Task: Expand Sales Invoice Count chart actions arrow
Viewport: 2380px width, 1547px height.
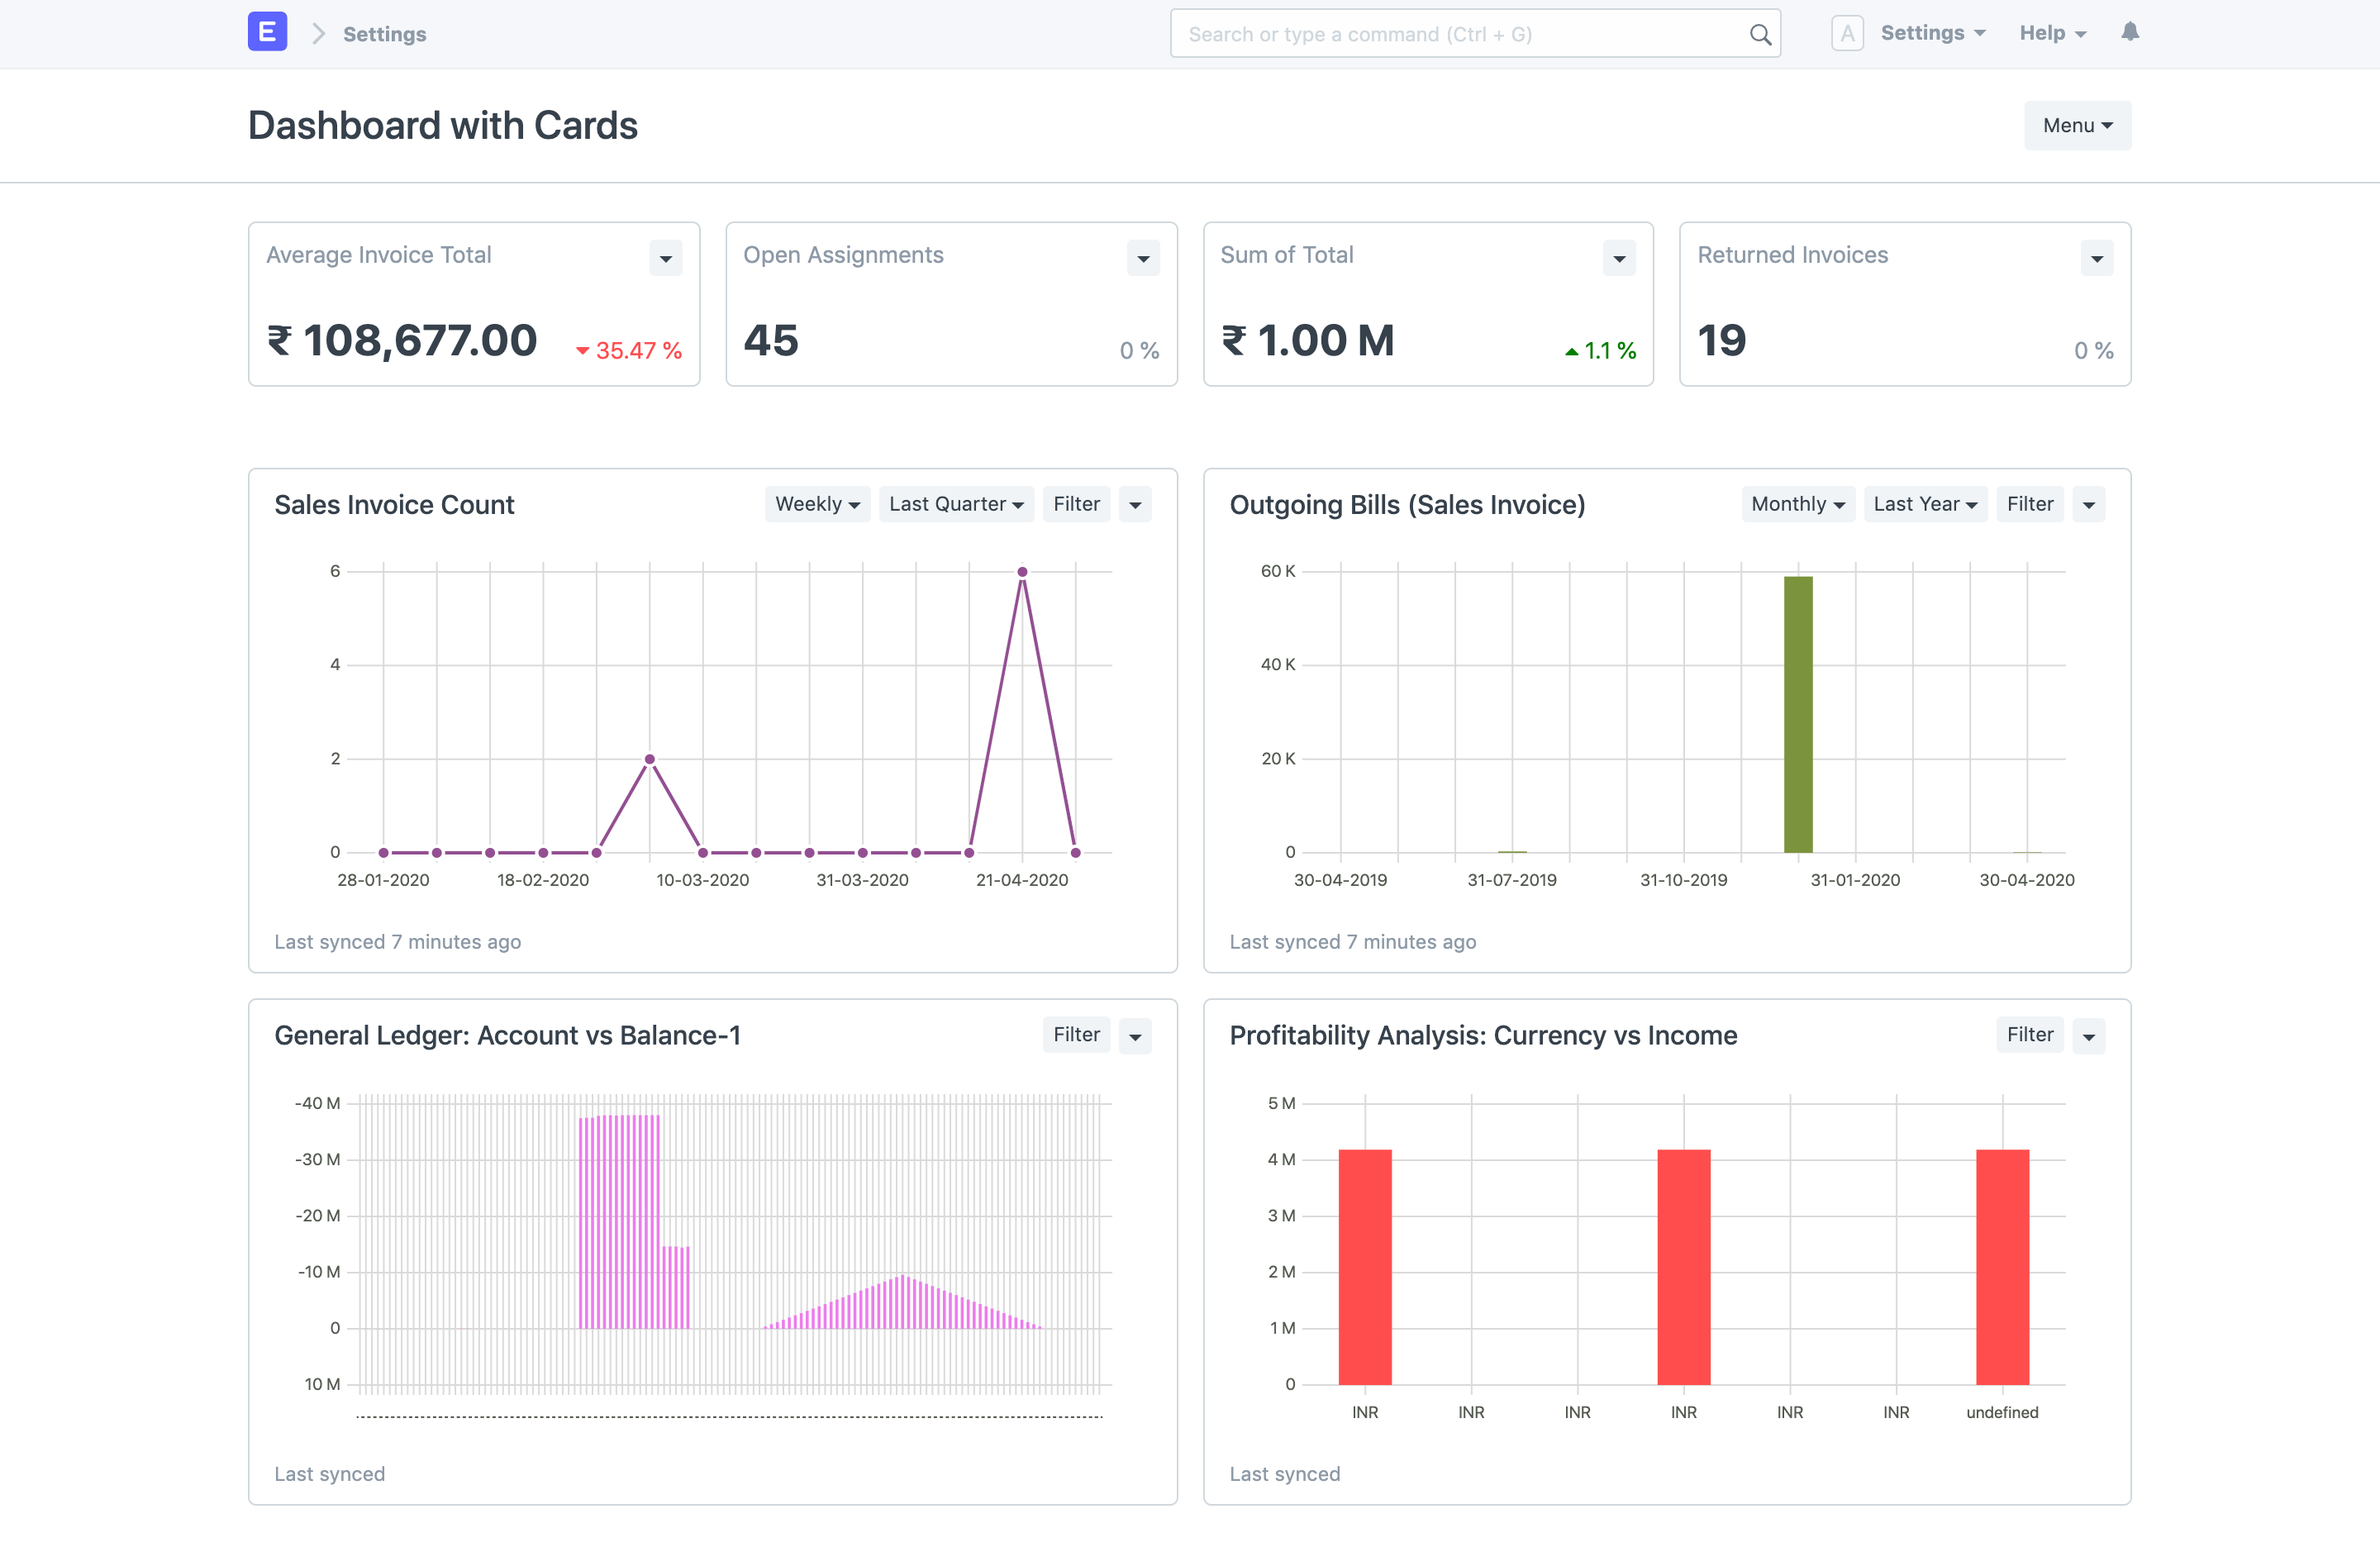Action: tap(1135, 504)
